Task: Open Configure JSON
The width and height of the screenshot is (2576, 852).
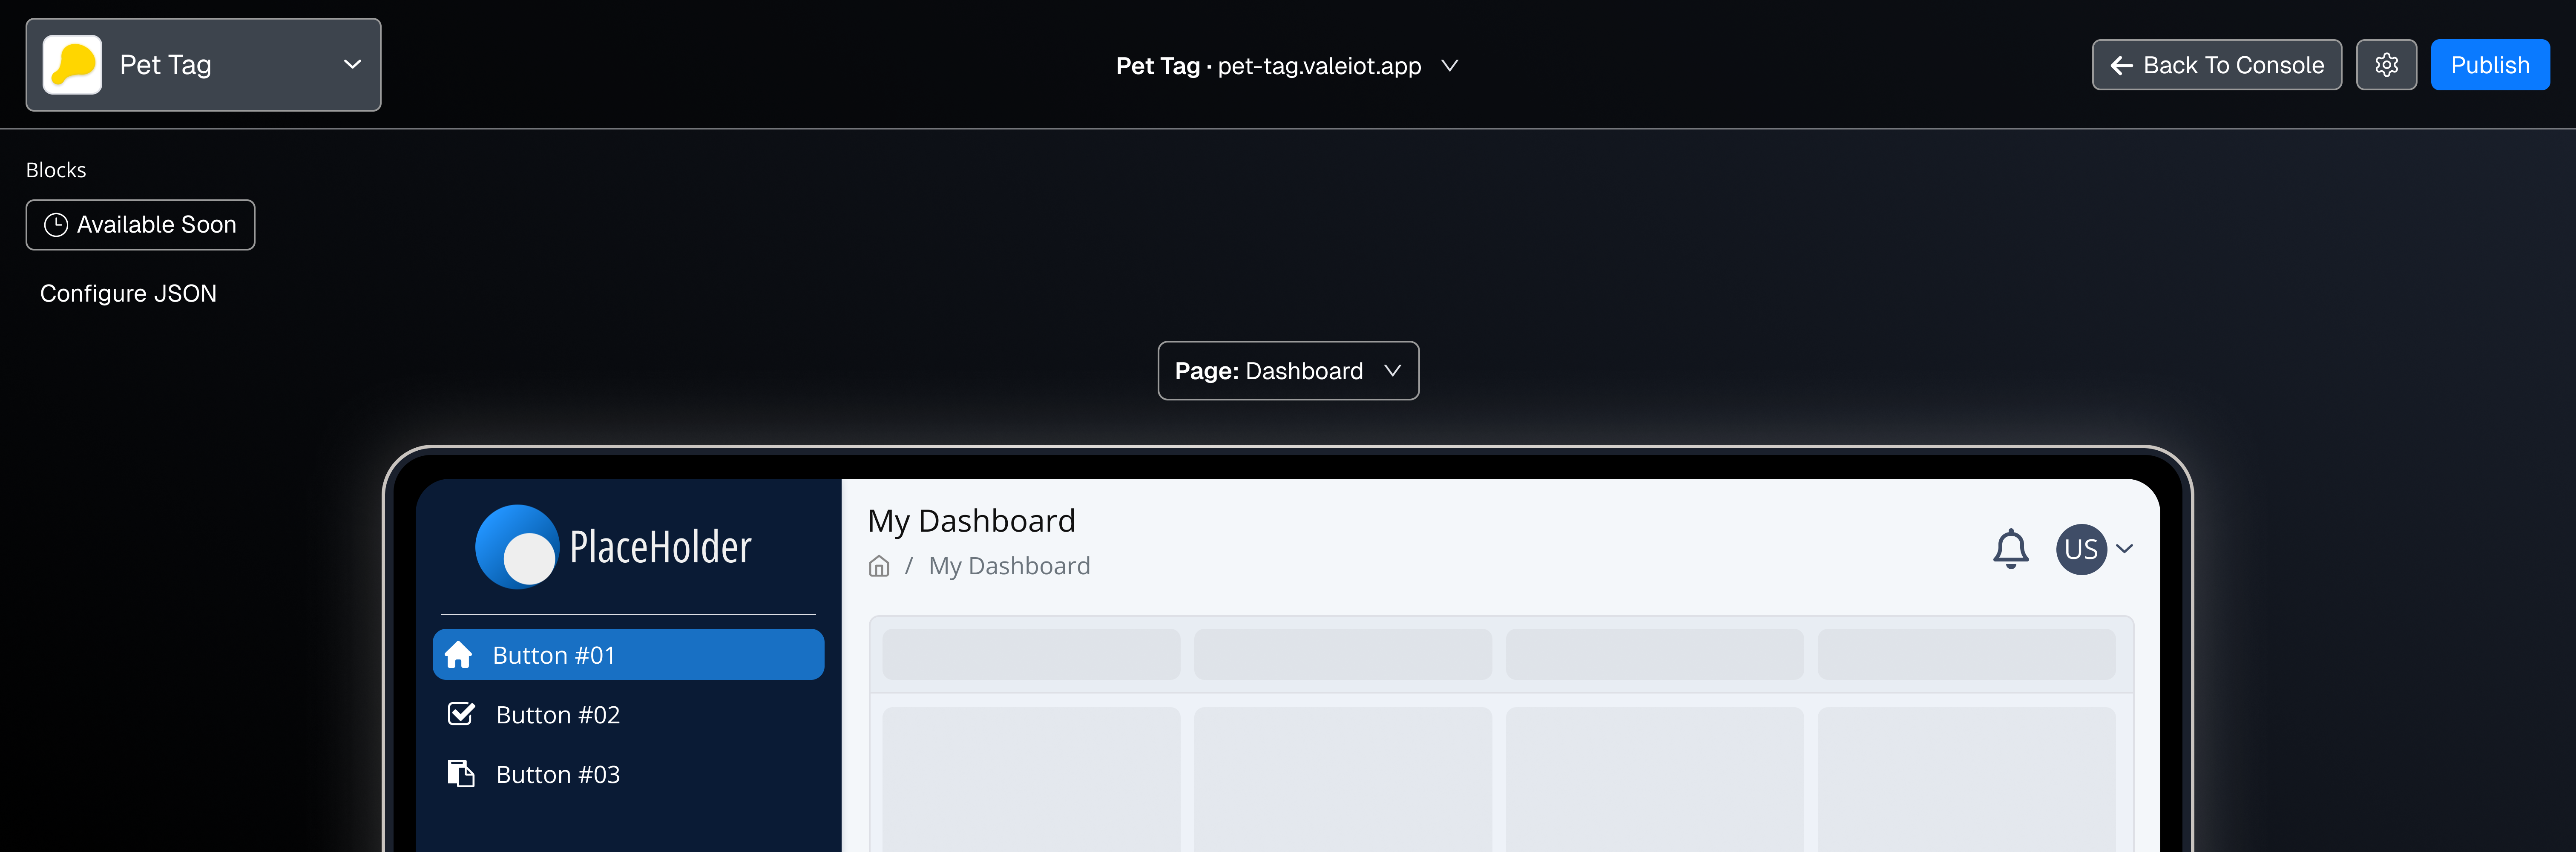Action: click(128, 294)
